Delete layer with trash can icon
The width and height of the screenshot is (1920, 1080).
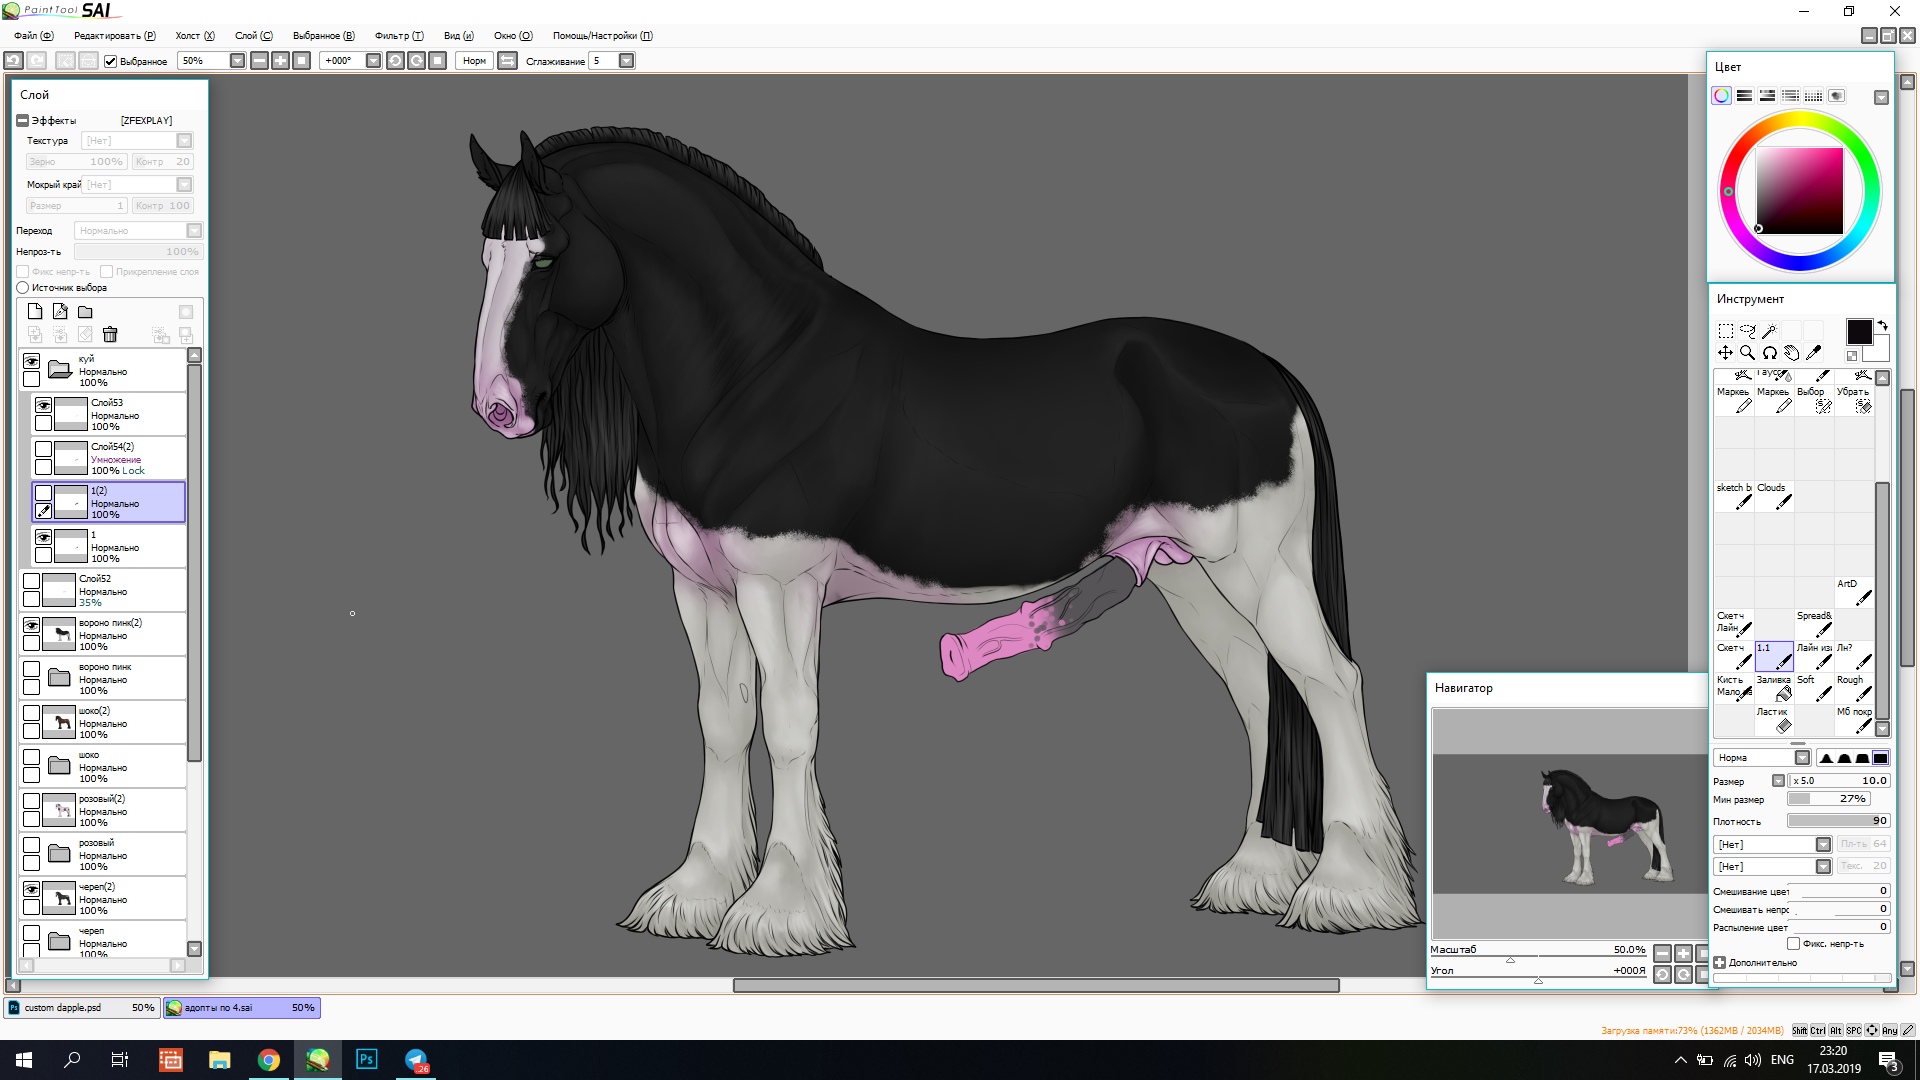tap(110, 335)
